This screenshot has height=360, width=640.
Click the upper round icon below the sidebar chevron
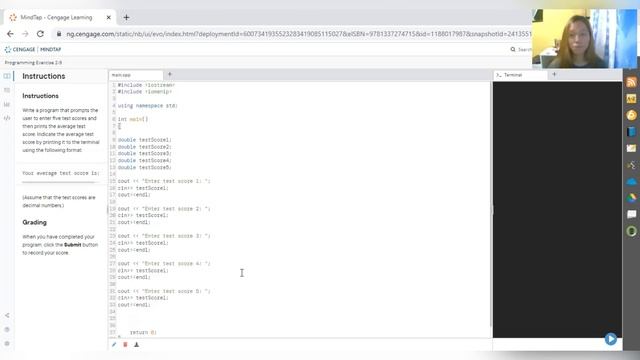(x=7, y=329)
